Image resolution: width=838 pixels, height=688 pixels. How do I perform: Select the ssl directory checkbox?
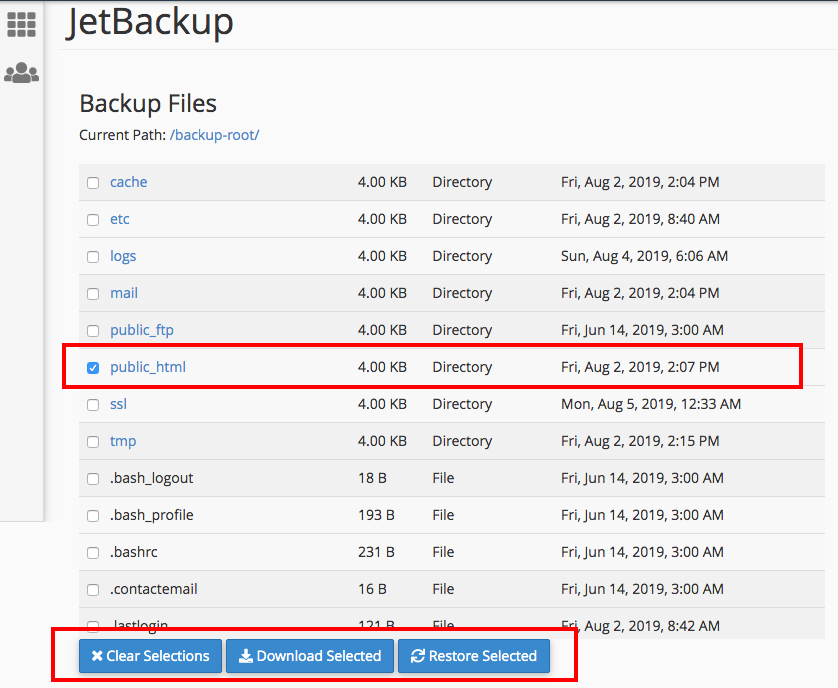pyautogui.click(x=93, y=405)
